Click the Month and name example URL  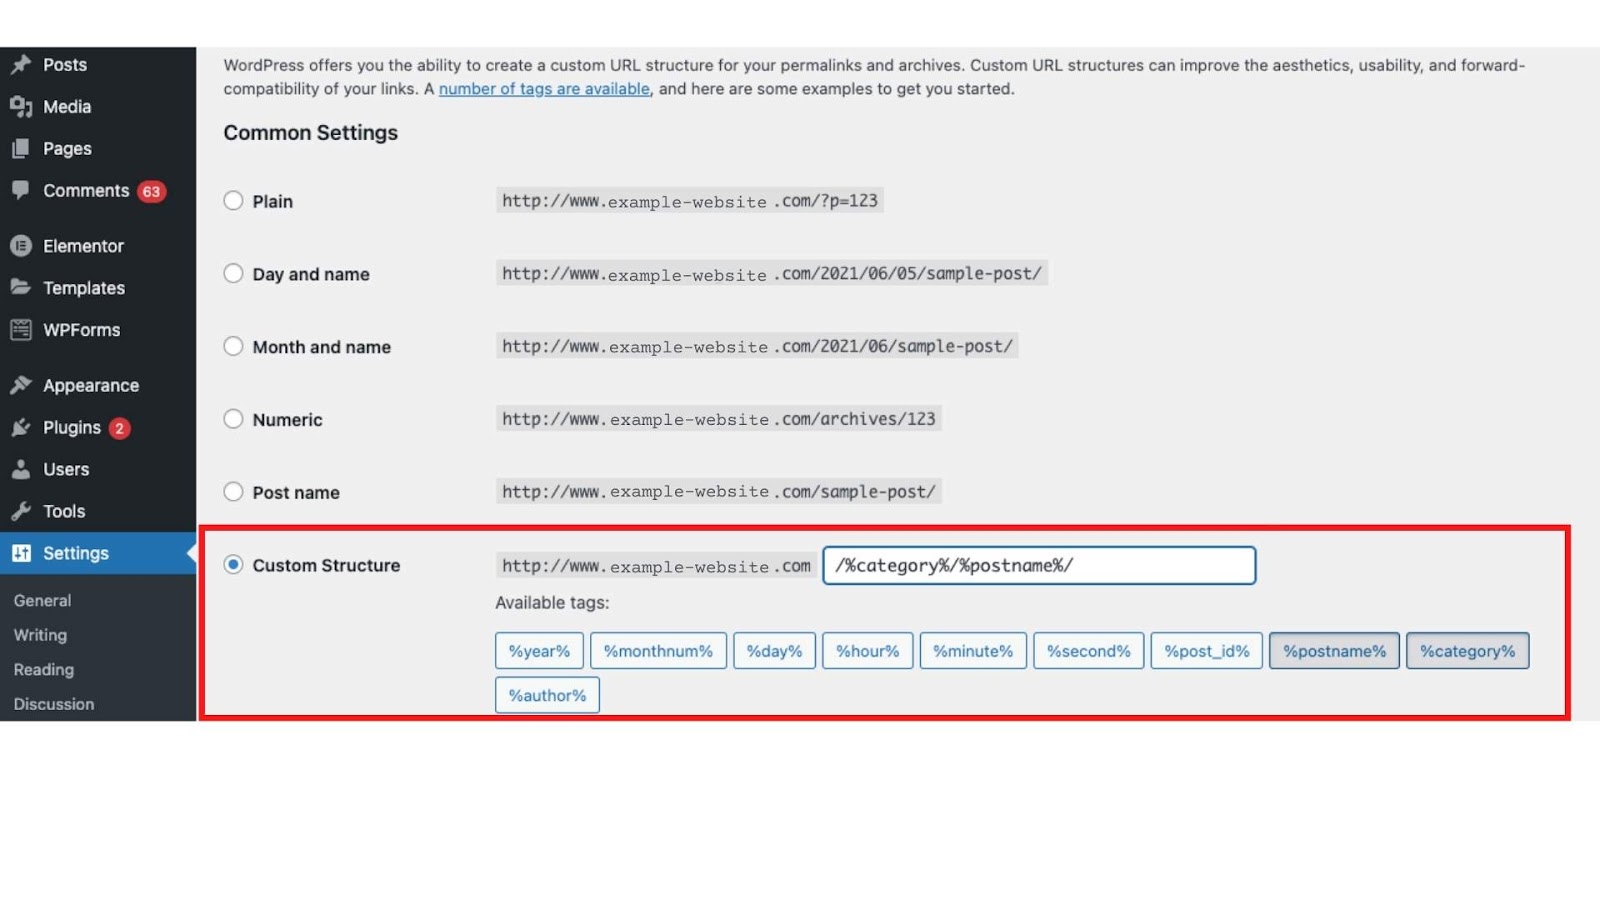pyautogui.click(x=757, y=346)
